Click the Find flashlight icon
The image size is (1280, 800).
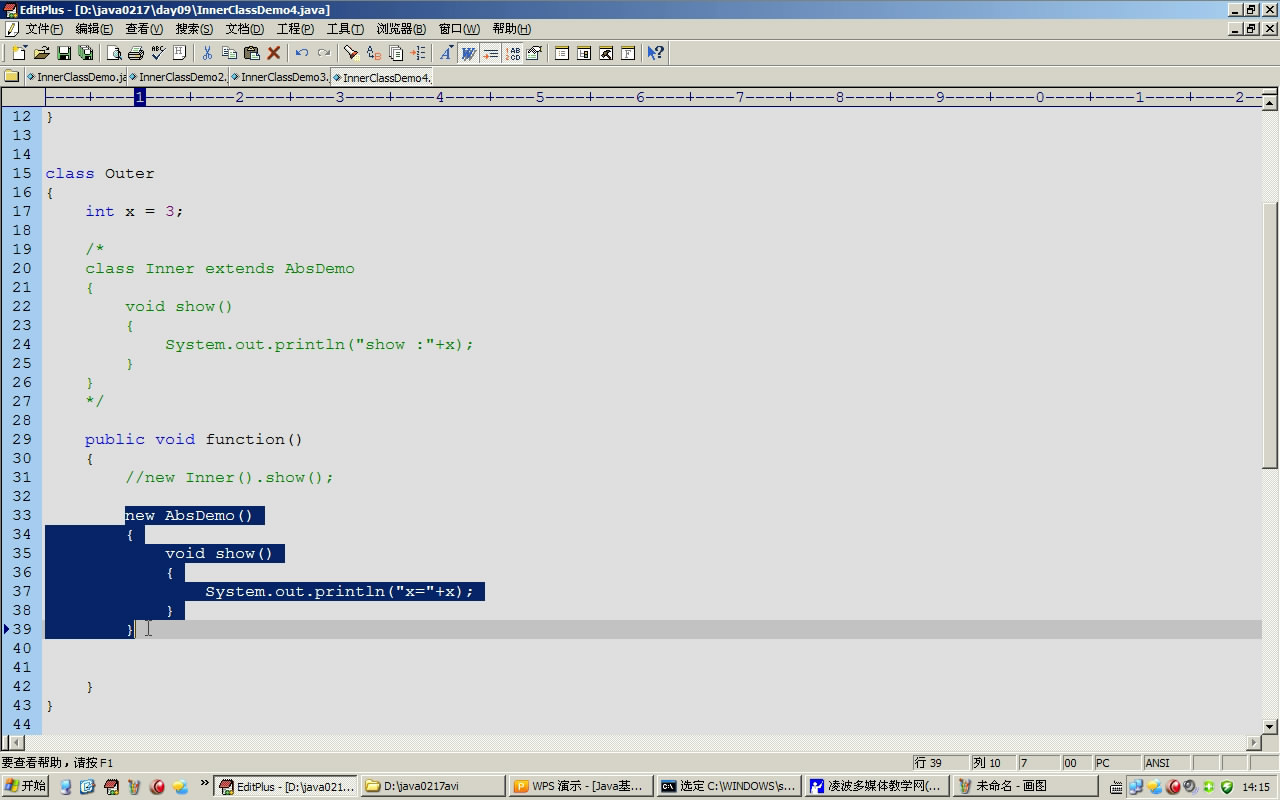click(x=351, y=53)
